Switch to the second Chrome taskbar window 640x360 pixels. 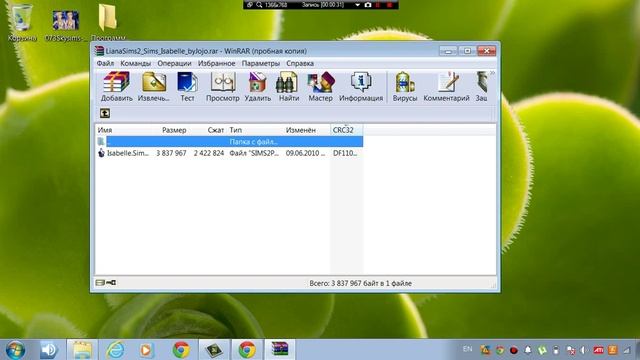tap(247, 350)
